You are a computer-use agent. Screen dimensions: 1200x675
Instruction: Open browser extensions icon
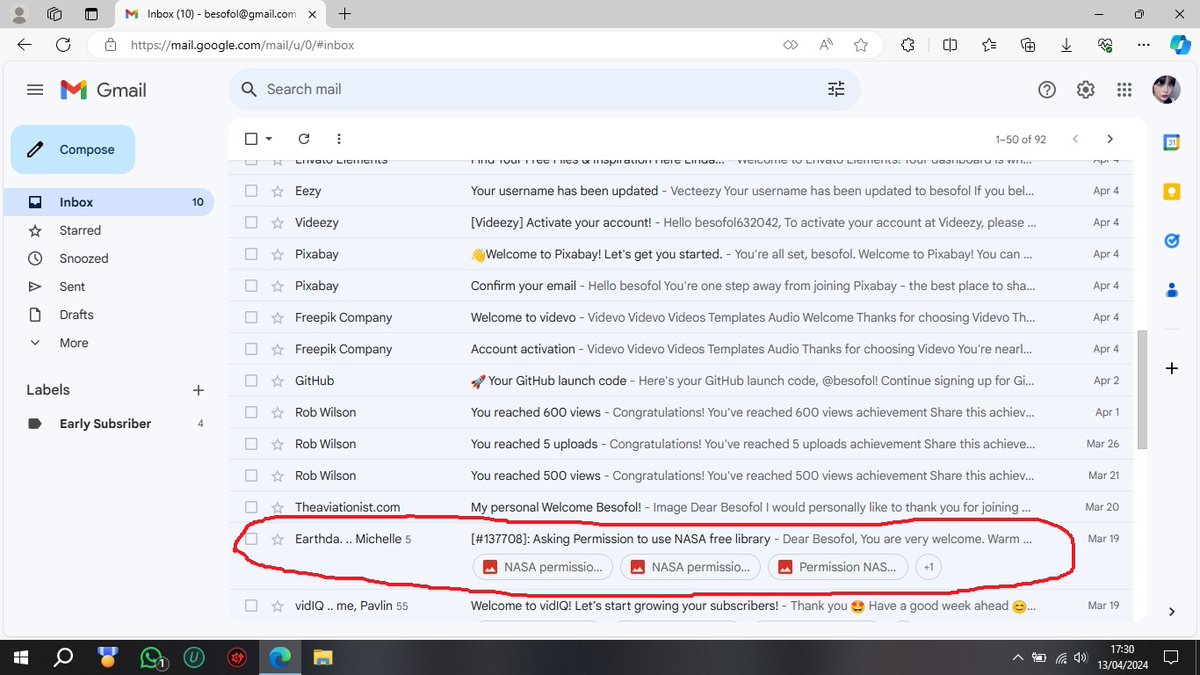tap(908, 45)
